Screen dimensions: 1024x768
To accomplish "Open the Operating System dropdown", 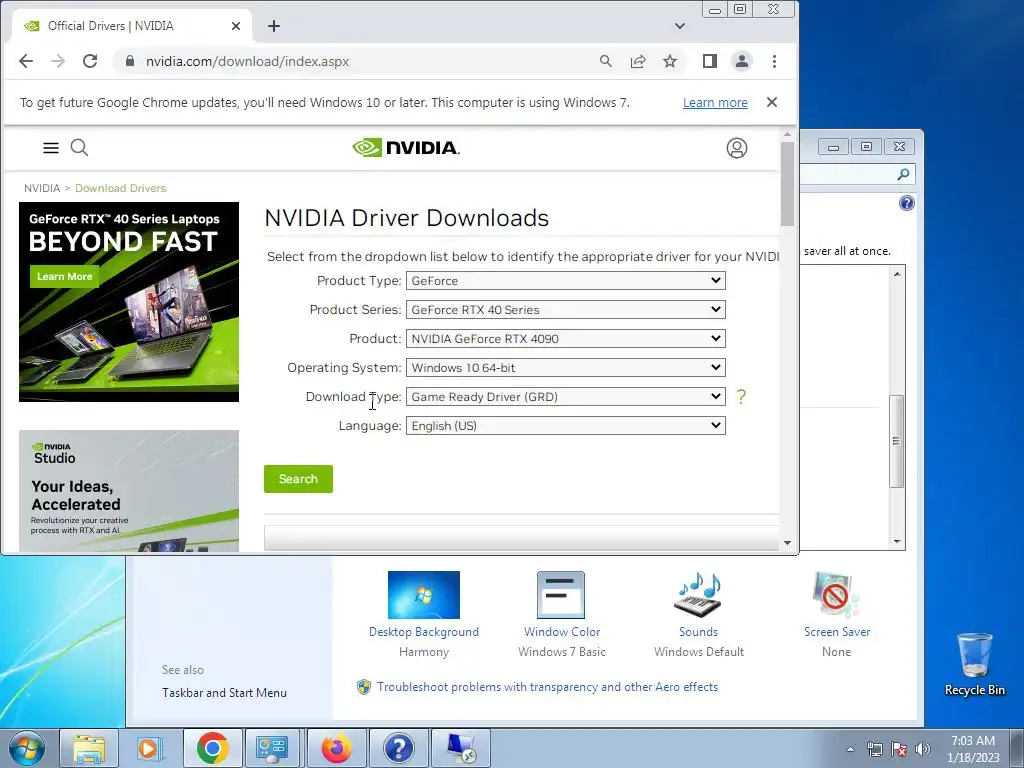I will coord(566,368).
